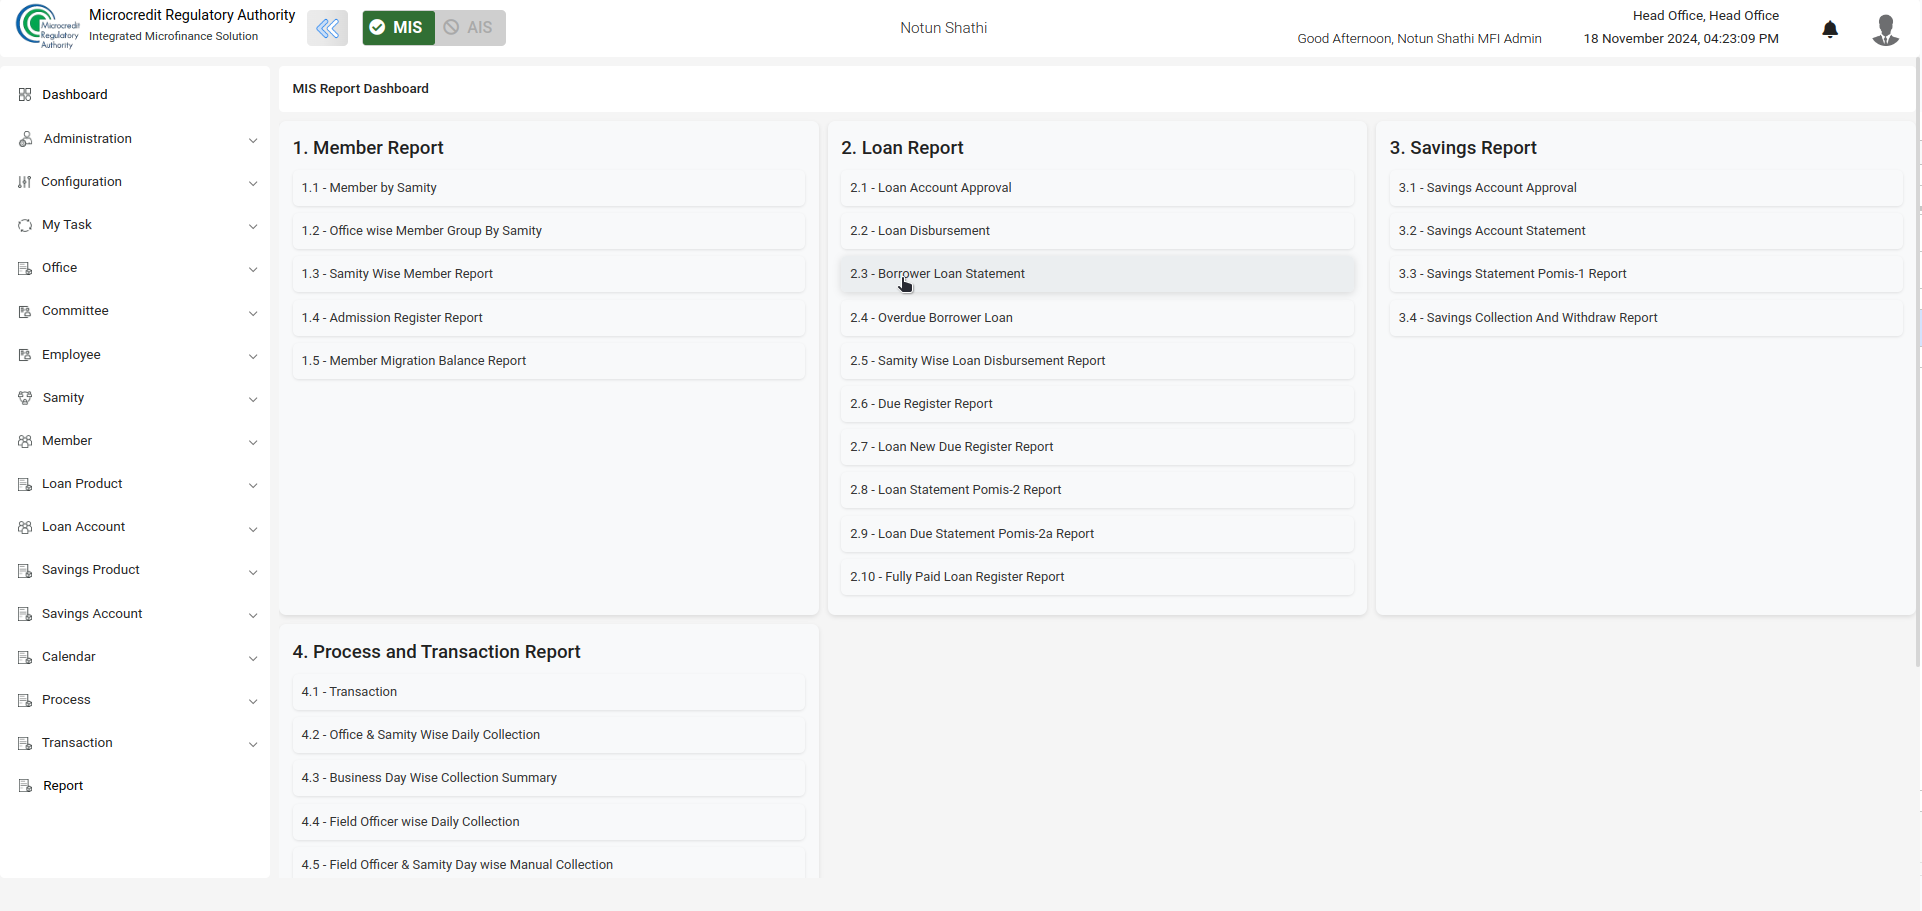
Task: Open 3.2 Savings Account Statement report
Action: pos(1645,231)
